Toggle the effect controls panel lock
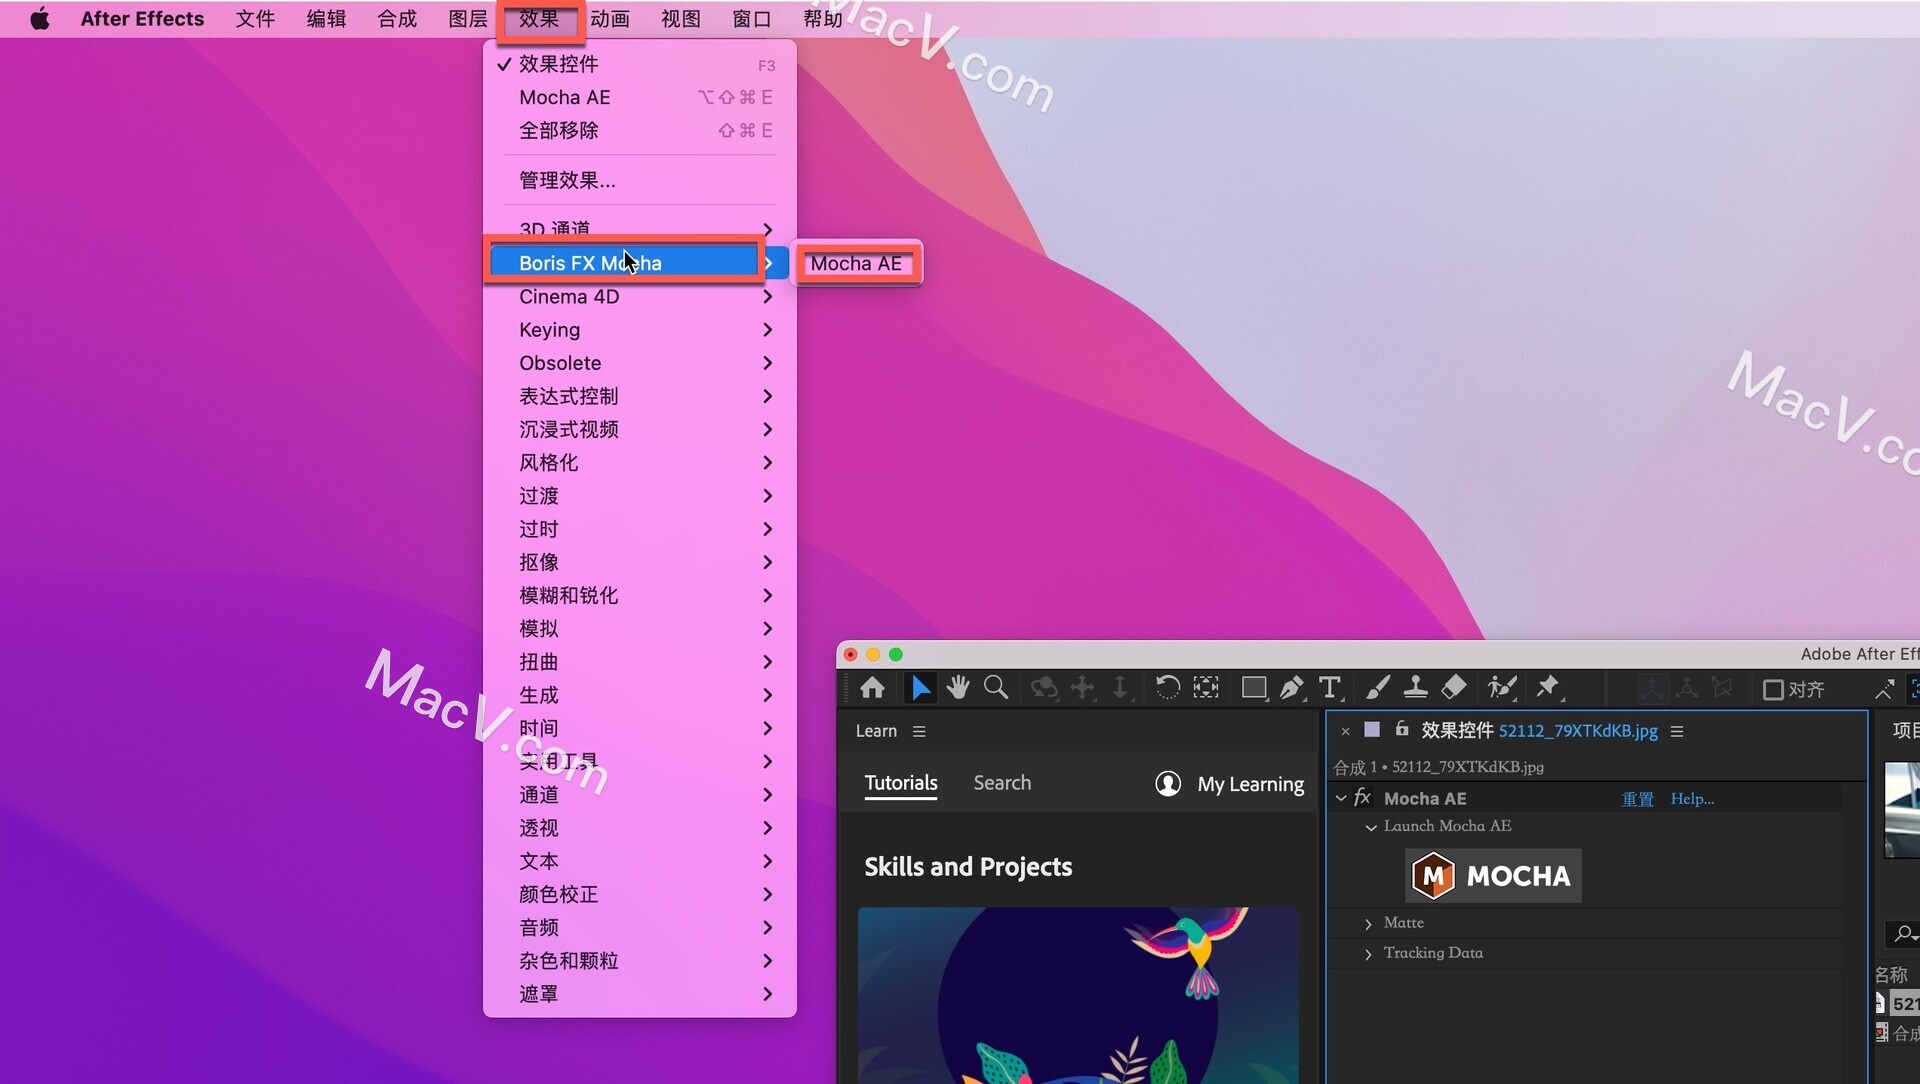This screenshot has height=1084, width=1920. (x=1402, y=729)
